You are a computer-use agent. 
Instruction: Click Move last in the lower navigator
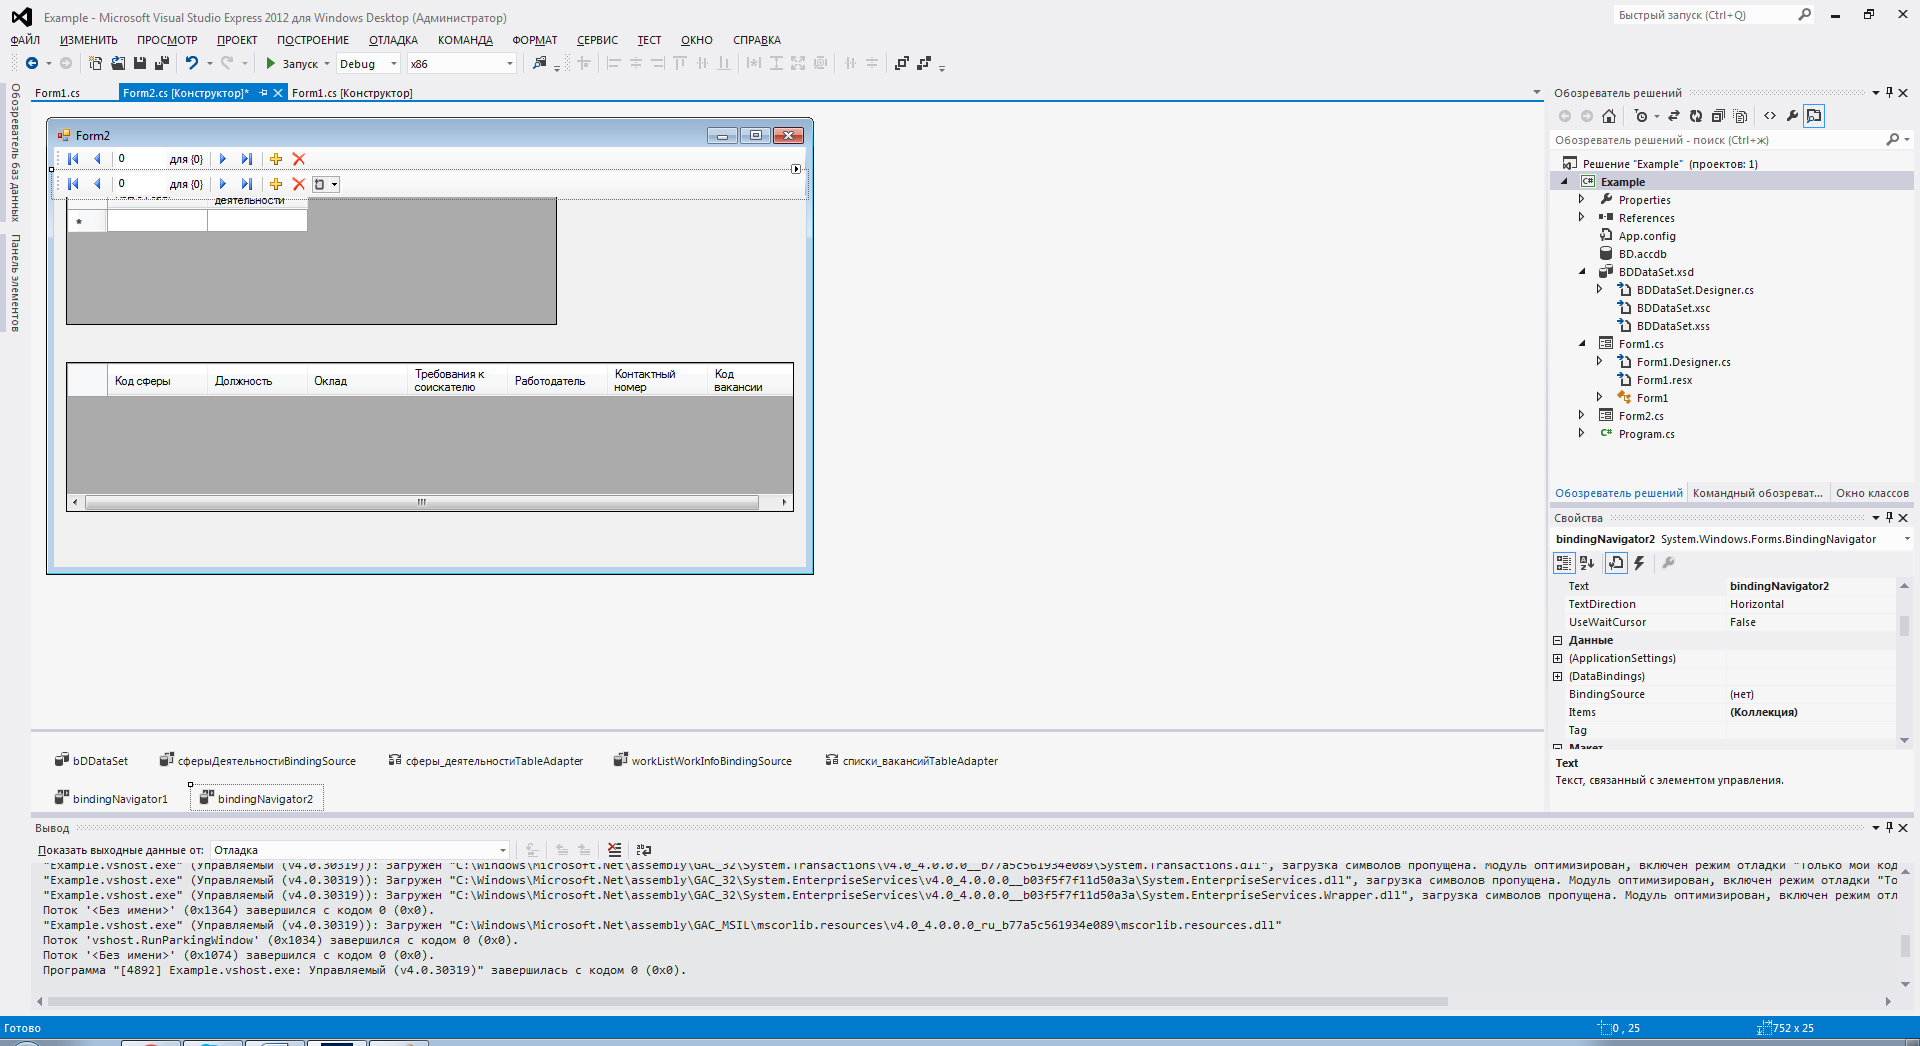(246, 184)
